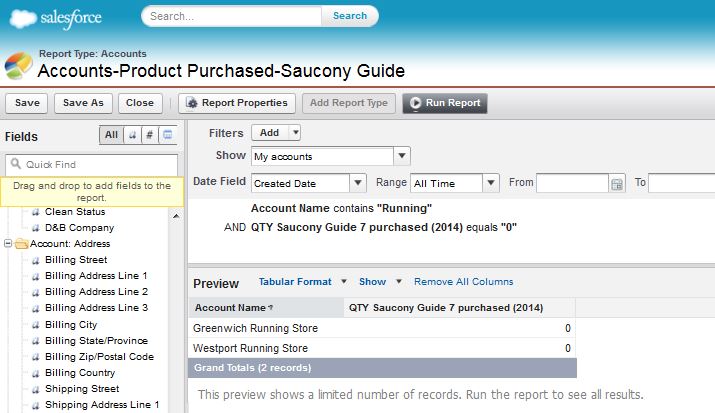This screenshot has height=413, width=715.
Task: Click the Salesforce cloud logo
Action: coord(23,19)
